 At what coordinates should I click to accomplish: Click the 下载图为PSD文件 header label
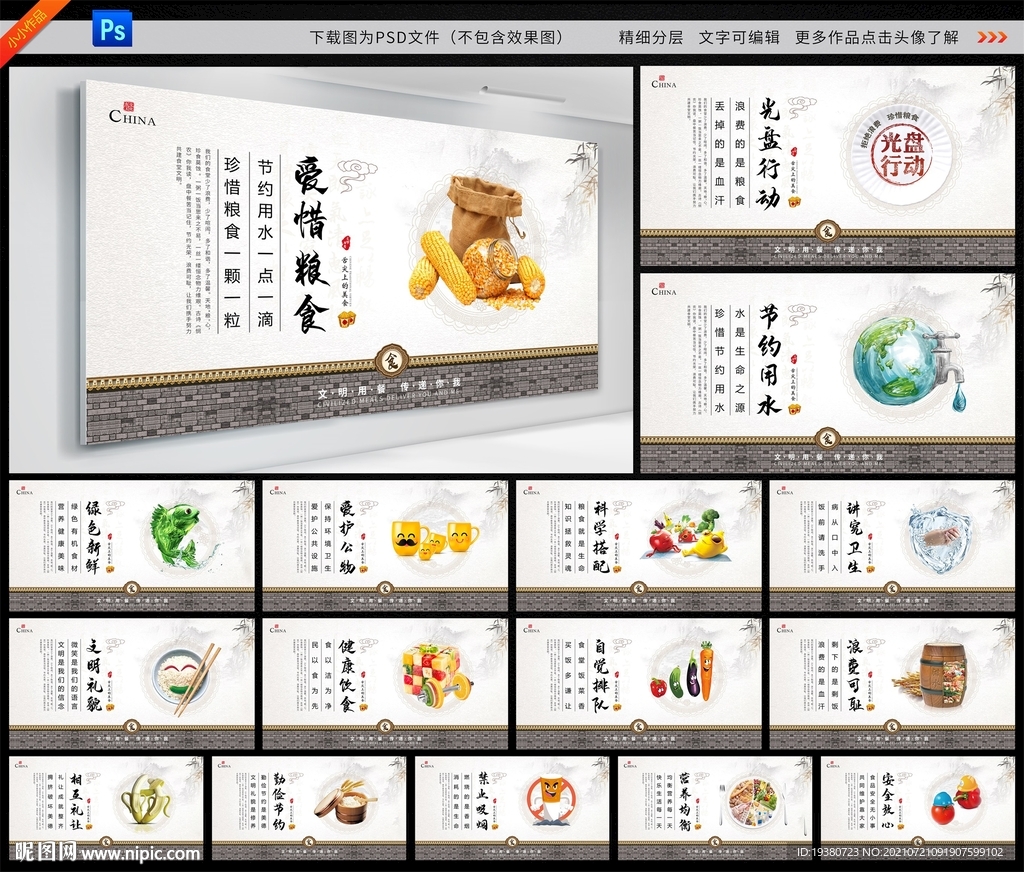[435, 36]
